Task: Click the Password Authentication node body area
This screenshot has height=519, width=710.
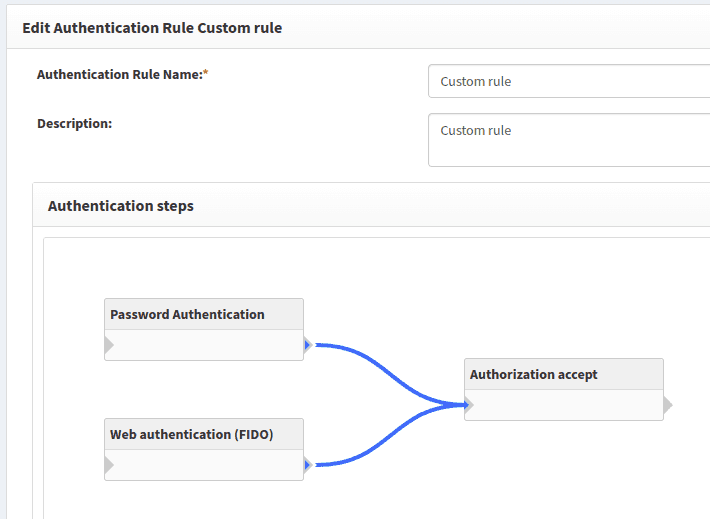Action: [204, 345]
